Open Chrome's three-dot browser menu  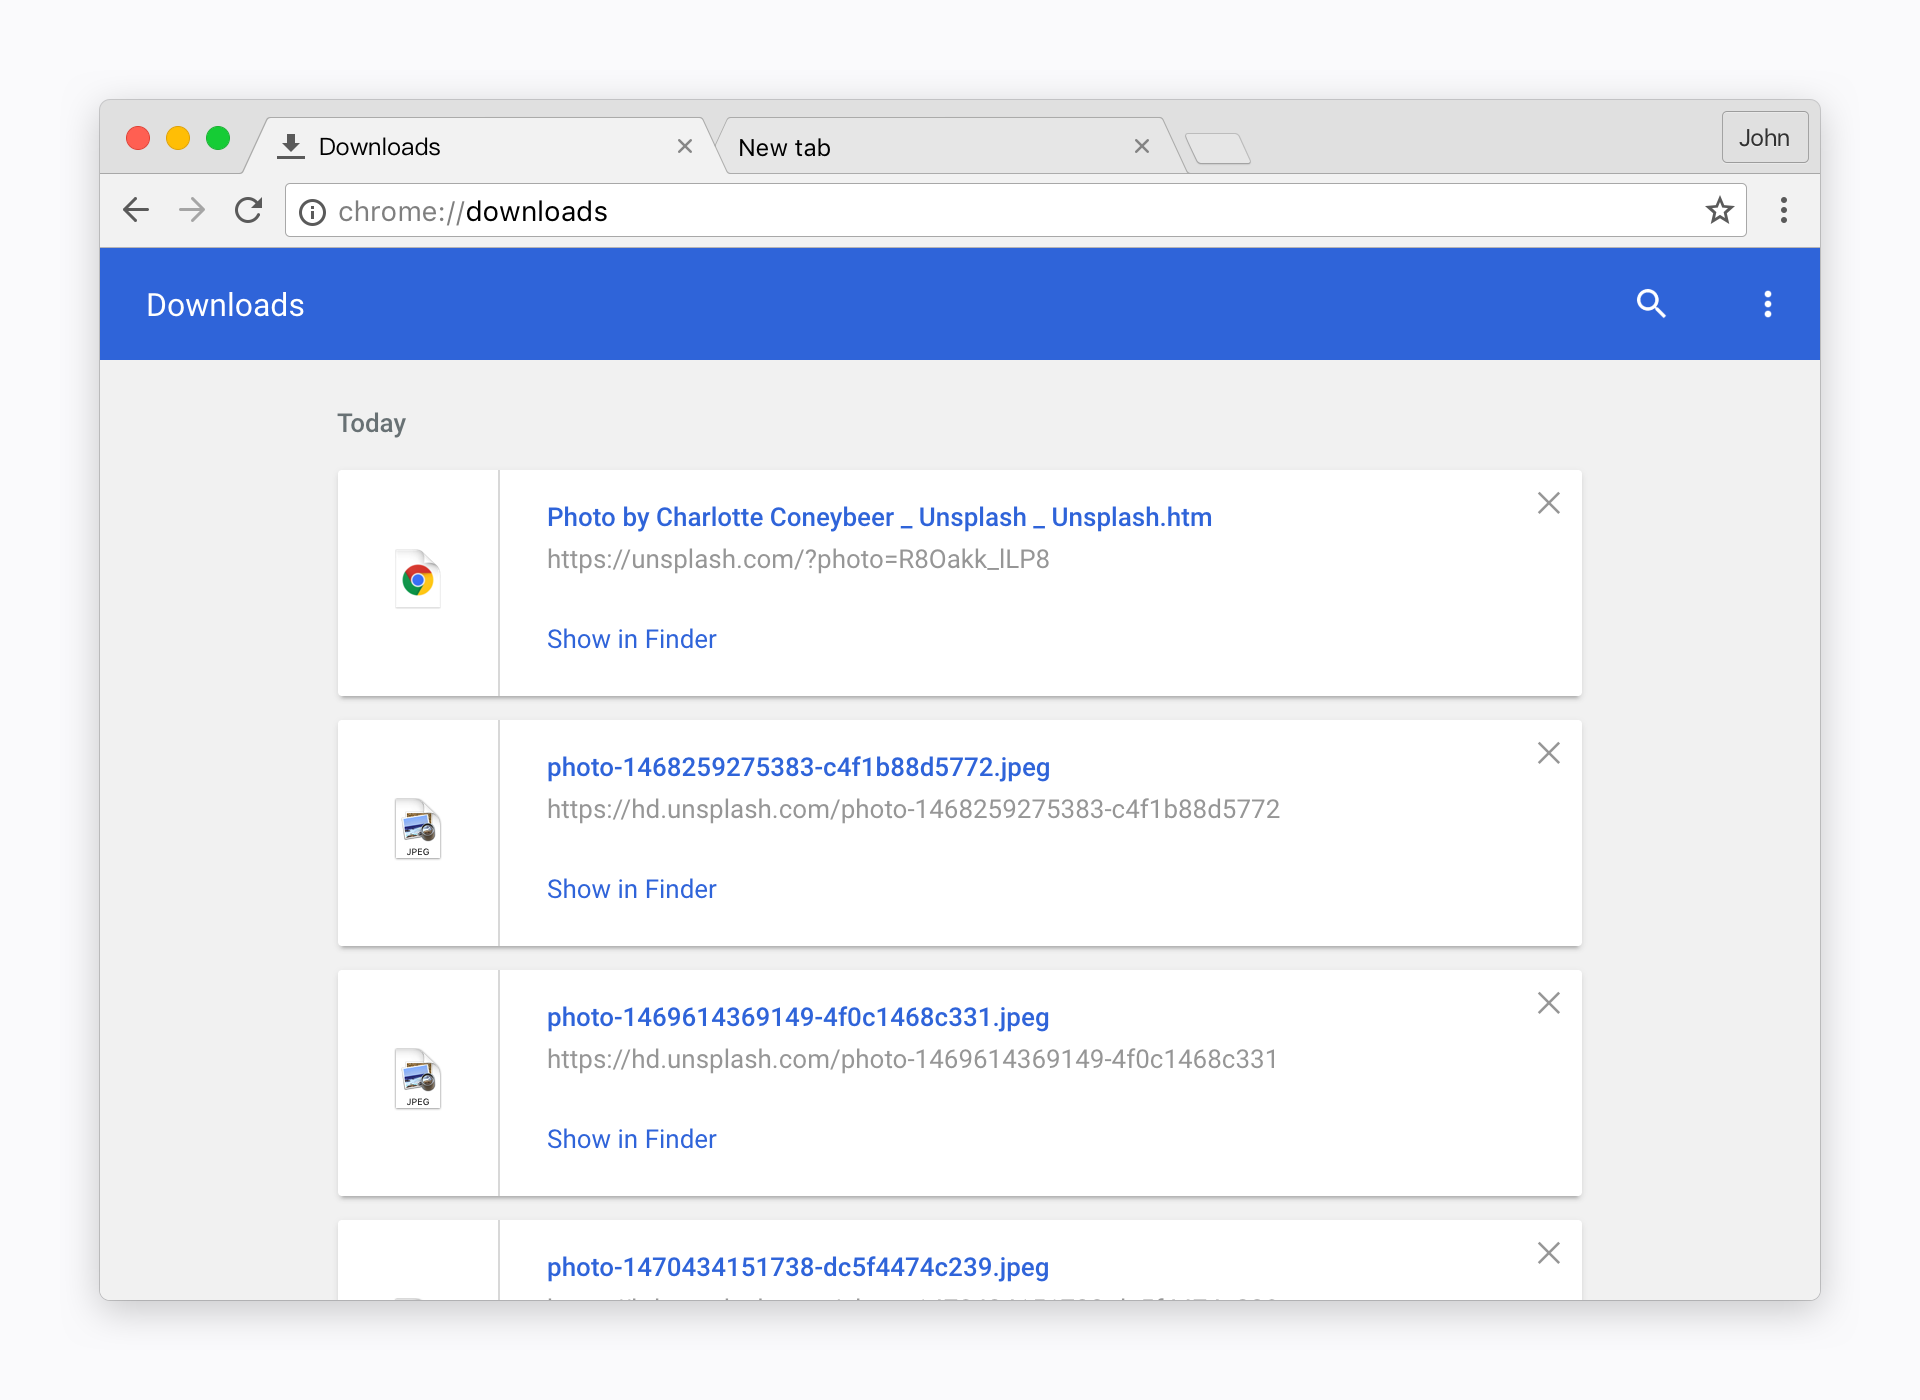click(x=1783, y=210)
